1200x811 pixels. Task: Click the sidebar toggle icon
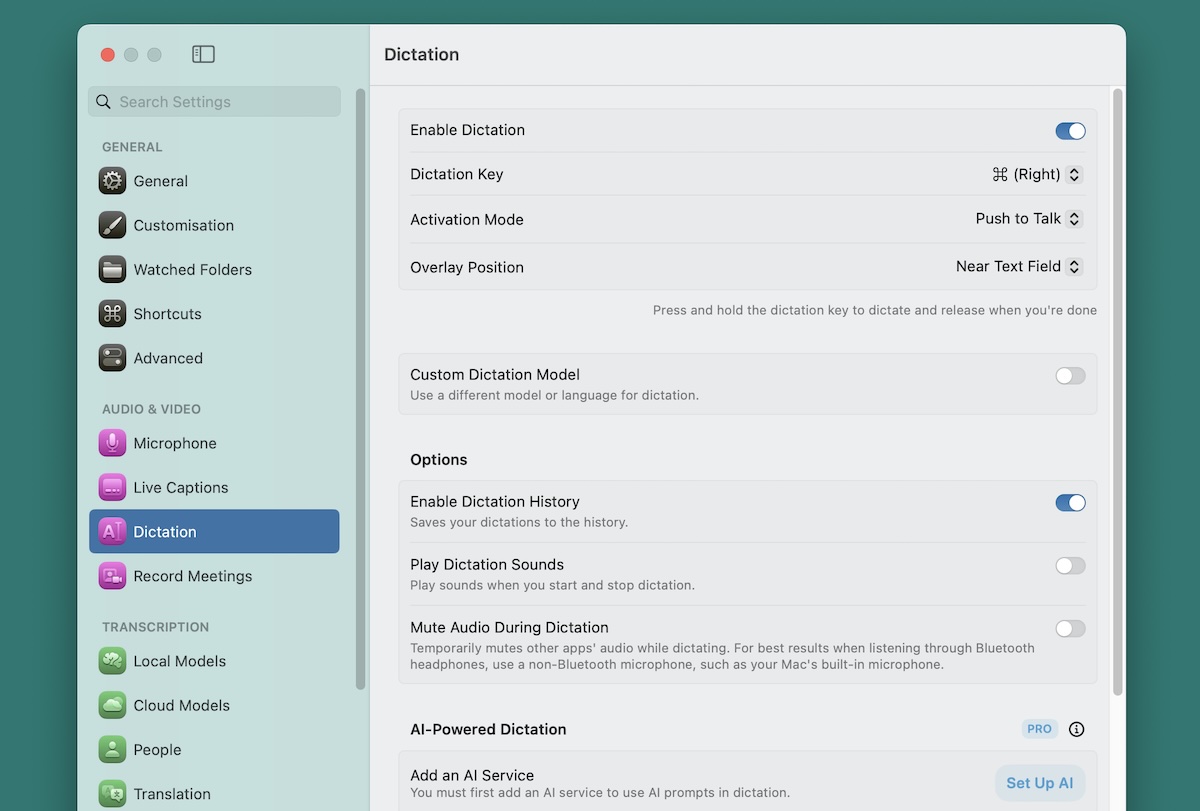[203, 54]
